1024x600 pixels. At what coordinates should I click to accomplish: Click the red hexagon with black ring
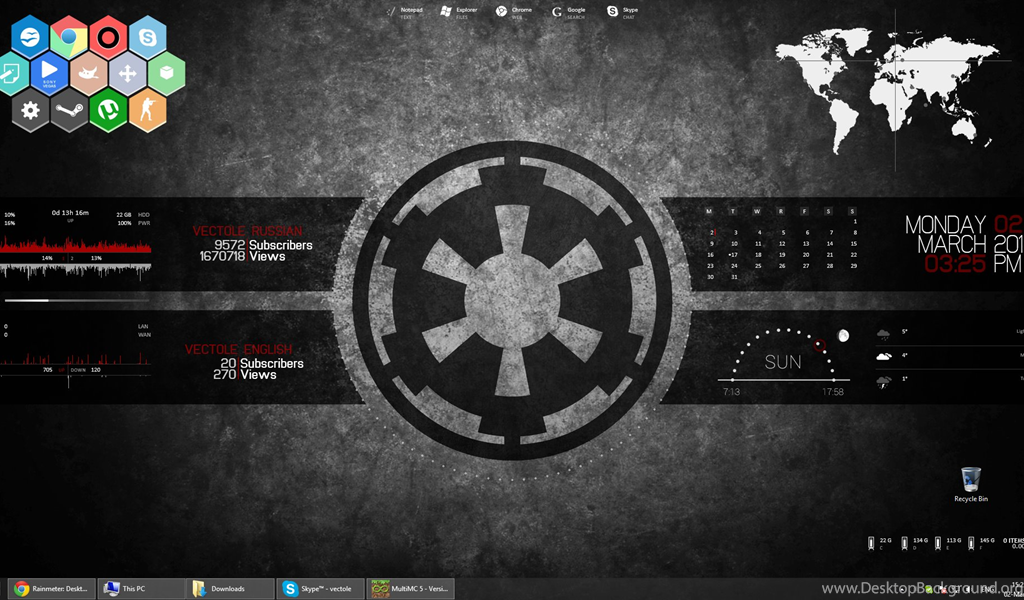pos(108,37)
